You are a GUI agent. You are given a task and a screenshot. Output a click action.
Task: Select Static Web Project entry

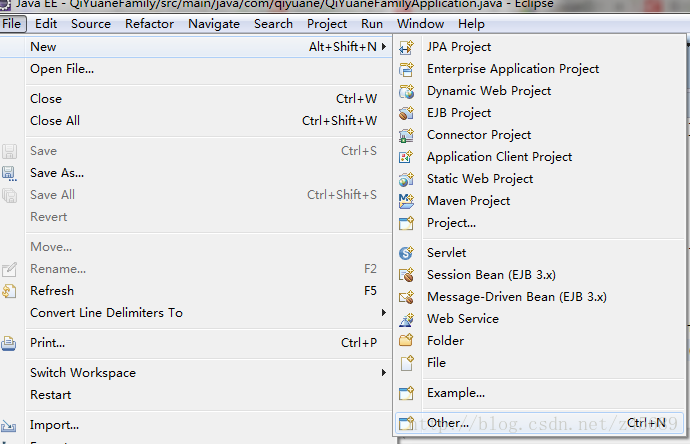540,179
